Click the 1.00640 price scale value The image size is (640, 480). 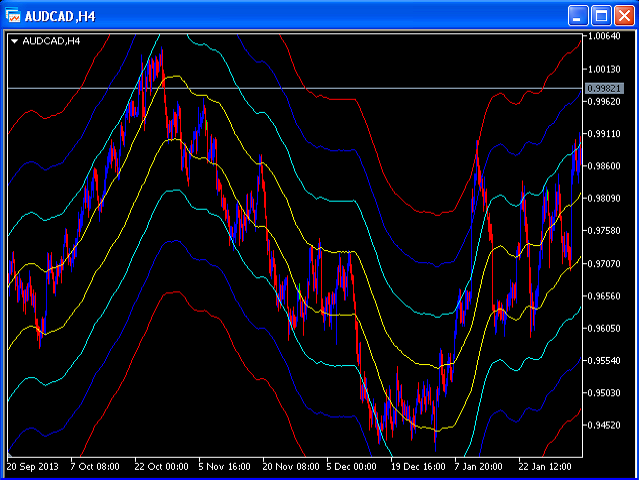tap(604, 36)
